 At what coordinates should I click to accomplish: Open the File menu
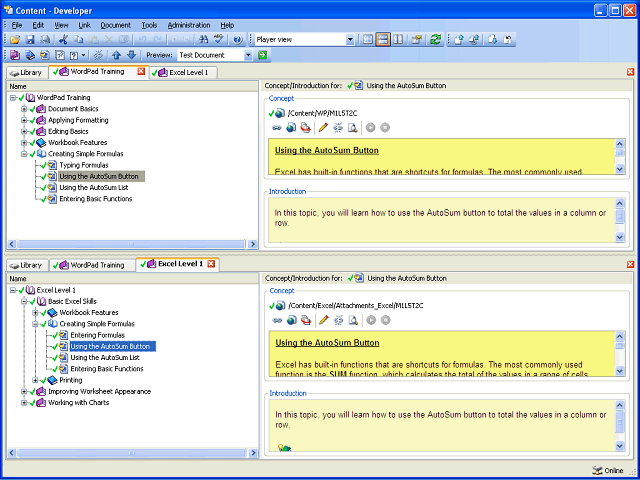[x=17, y=25]
